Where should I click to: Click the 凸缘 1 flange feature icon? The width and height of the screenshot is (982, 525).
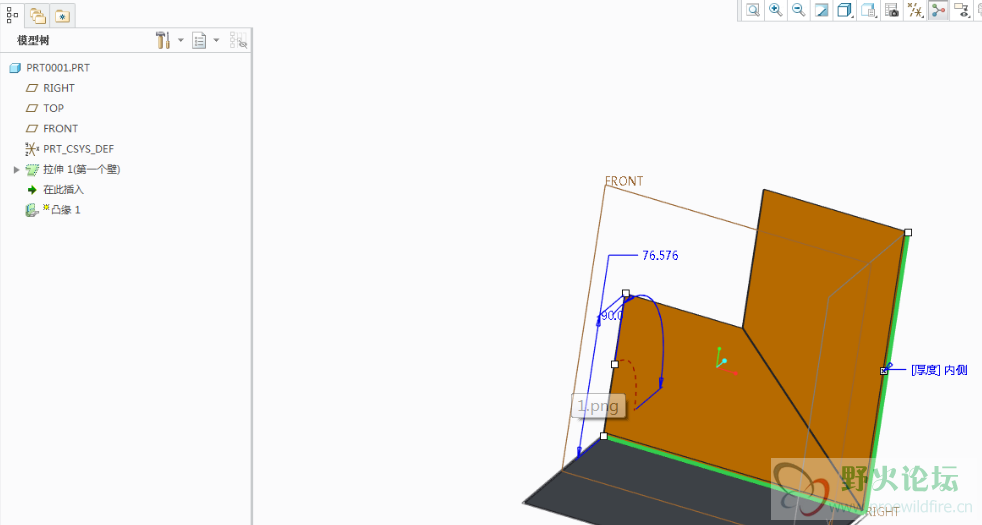point(32,210)
